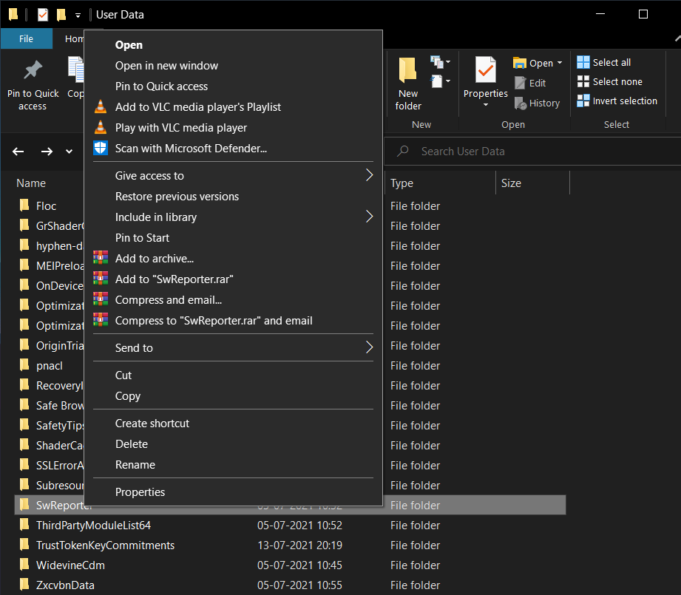The image size is (681, 595).
Task: Sort by the Name column header
Action: click(x=31, y=183)
